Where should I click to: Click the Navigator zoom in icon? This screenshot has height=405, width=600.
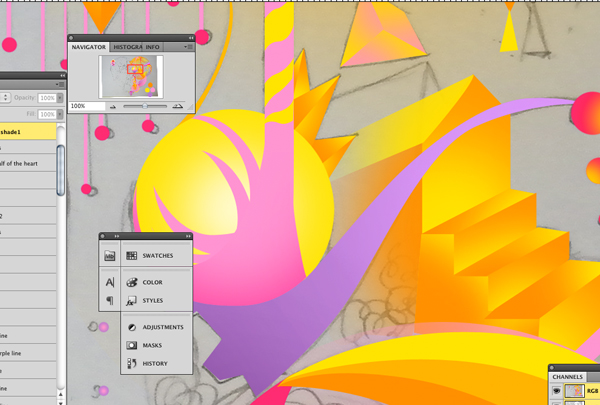pos(177,106)
